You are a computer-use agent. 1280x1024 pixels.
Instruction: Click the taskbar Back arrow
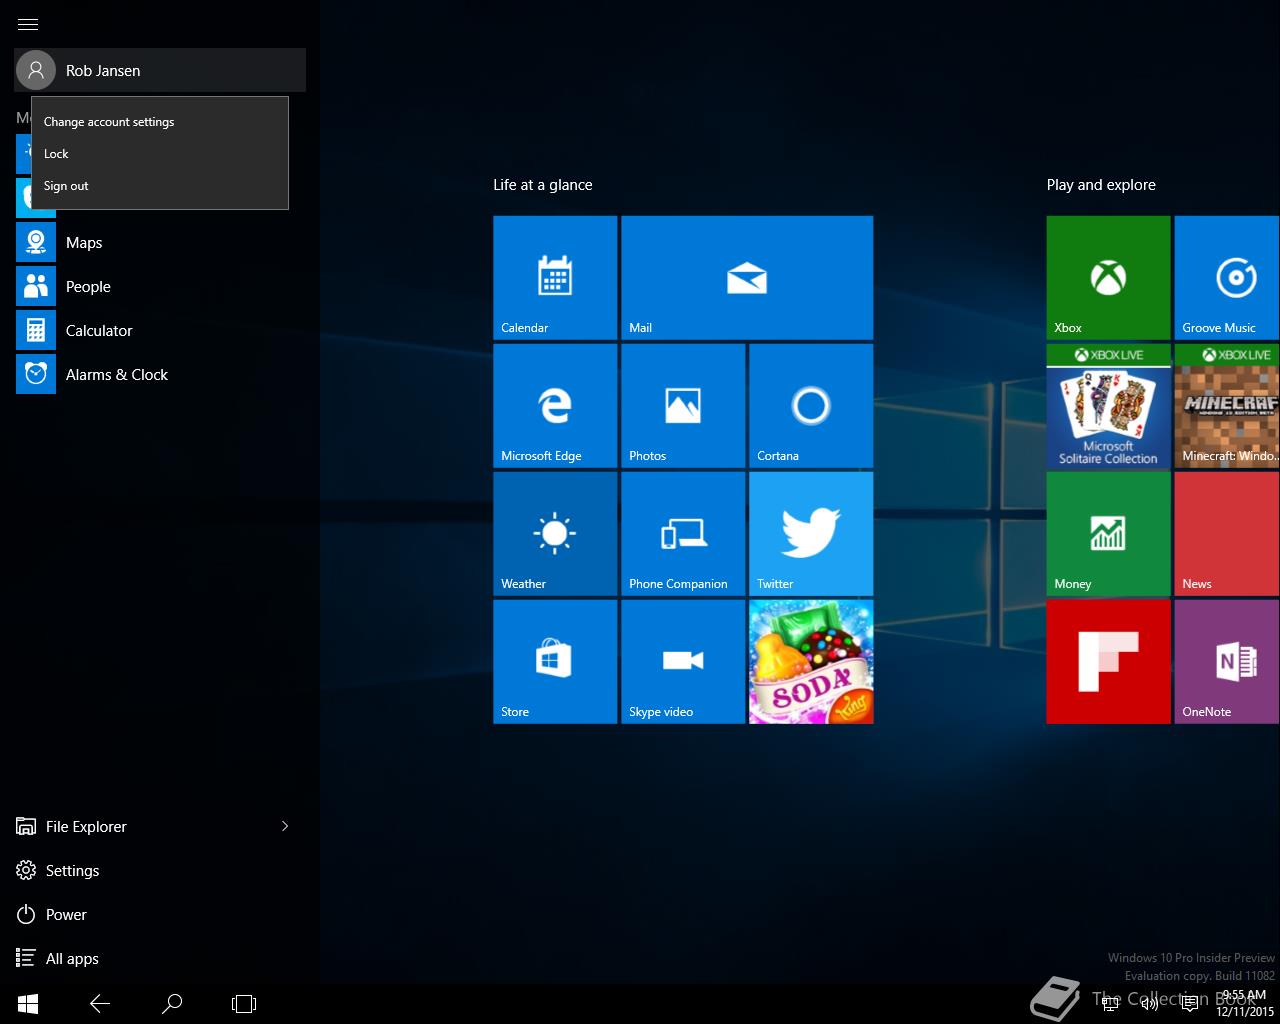100,1003
